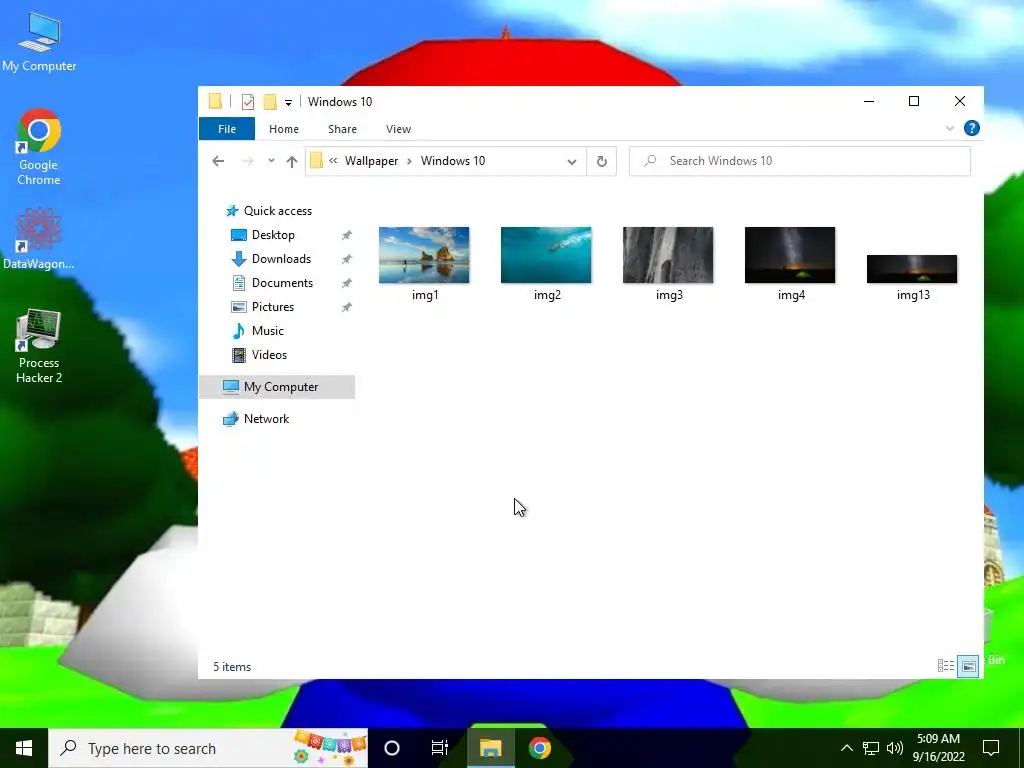
Task: Switch to the Share ribbon tab
Action: [342, 129]
